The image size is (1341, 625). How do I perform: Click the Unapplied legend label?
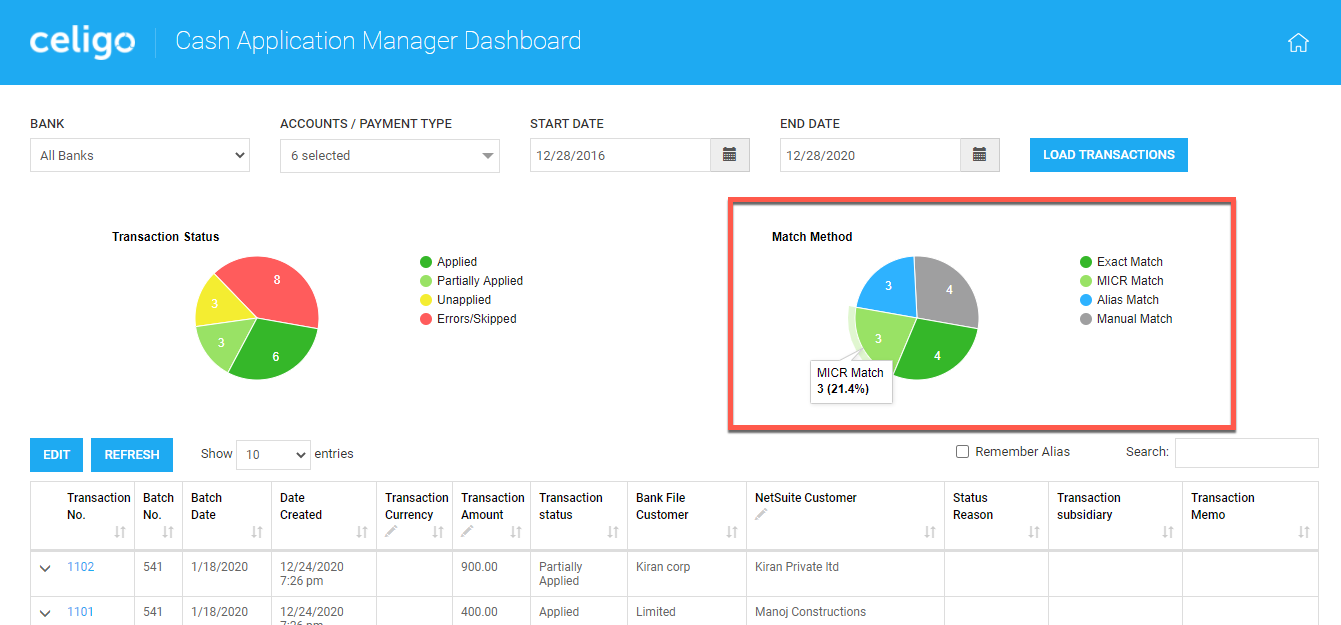(x=464, y=300)
